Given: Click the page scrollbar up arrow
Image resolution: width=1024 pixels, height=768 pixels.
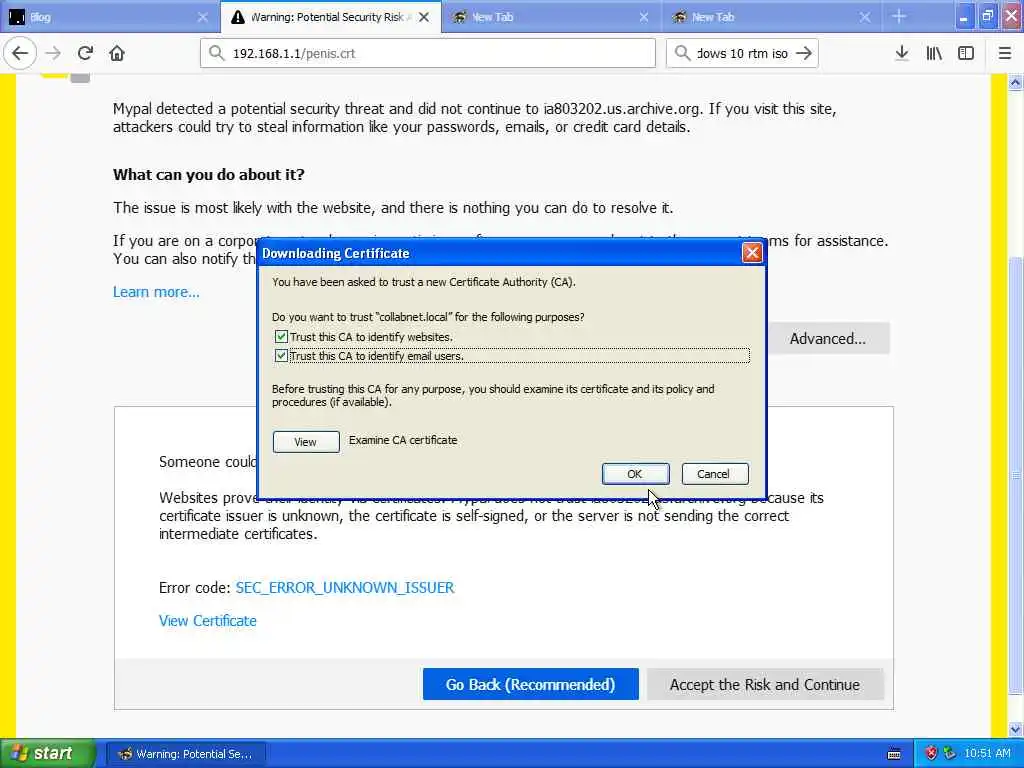Looking at the screenshot, I should [x=1016, y=82].
